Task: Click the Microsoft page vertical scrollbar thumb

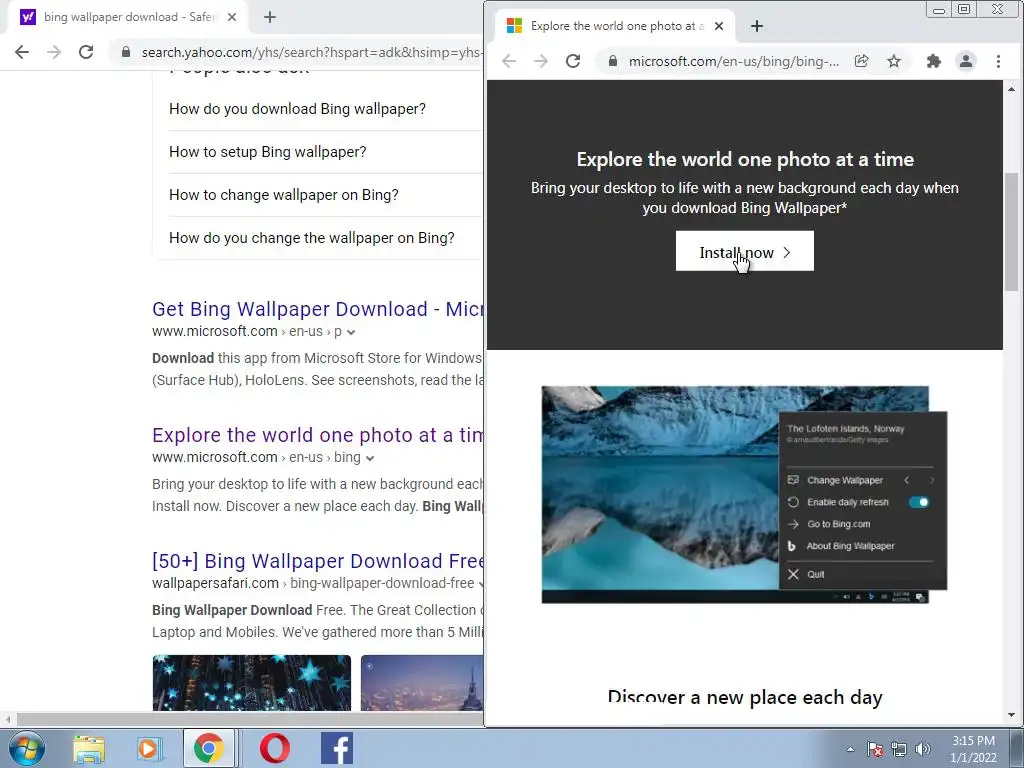Action: click(1011, 232)
